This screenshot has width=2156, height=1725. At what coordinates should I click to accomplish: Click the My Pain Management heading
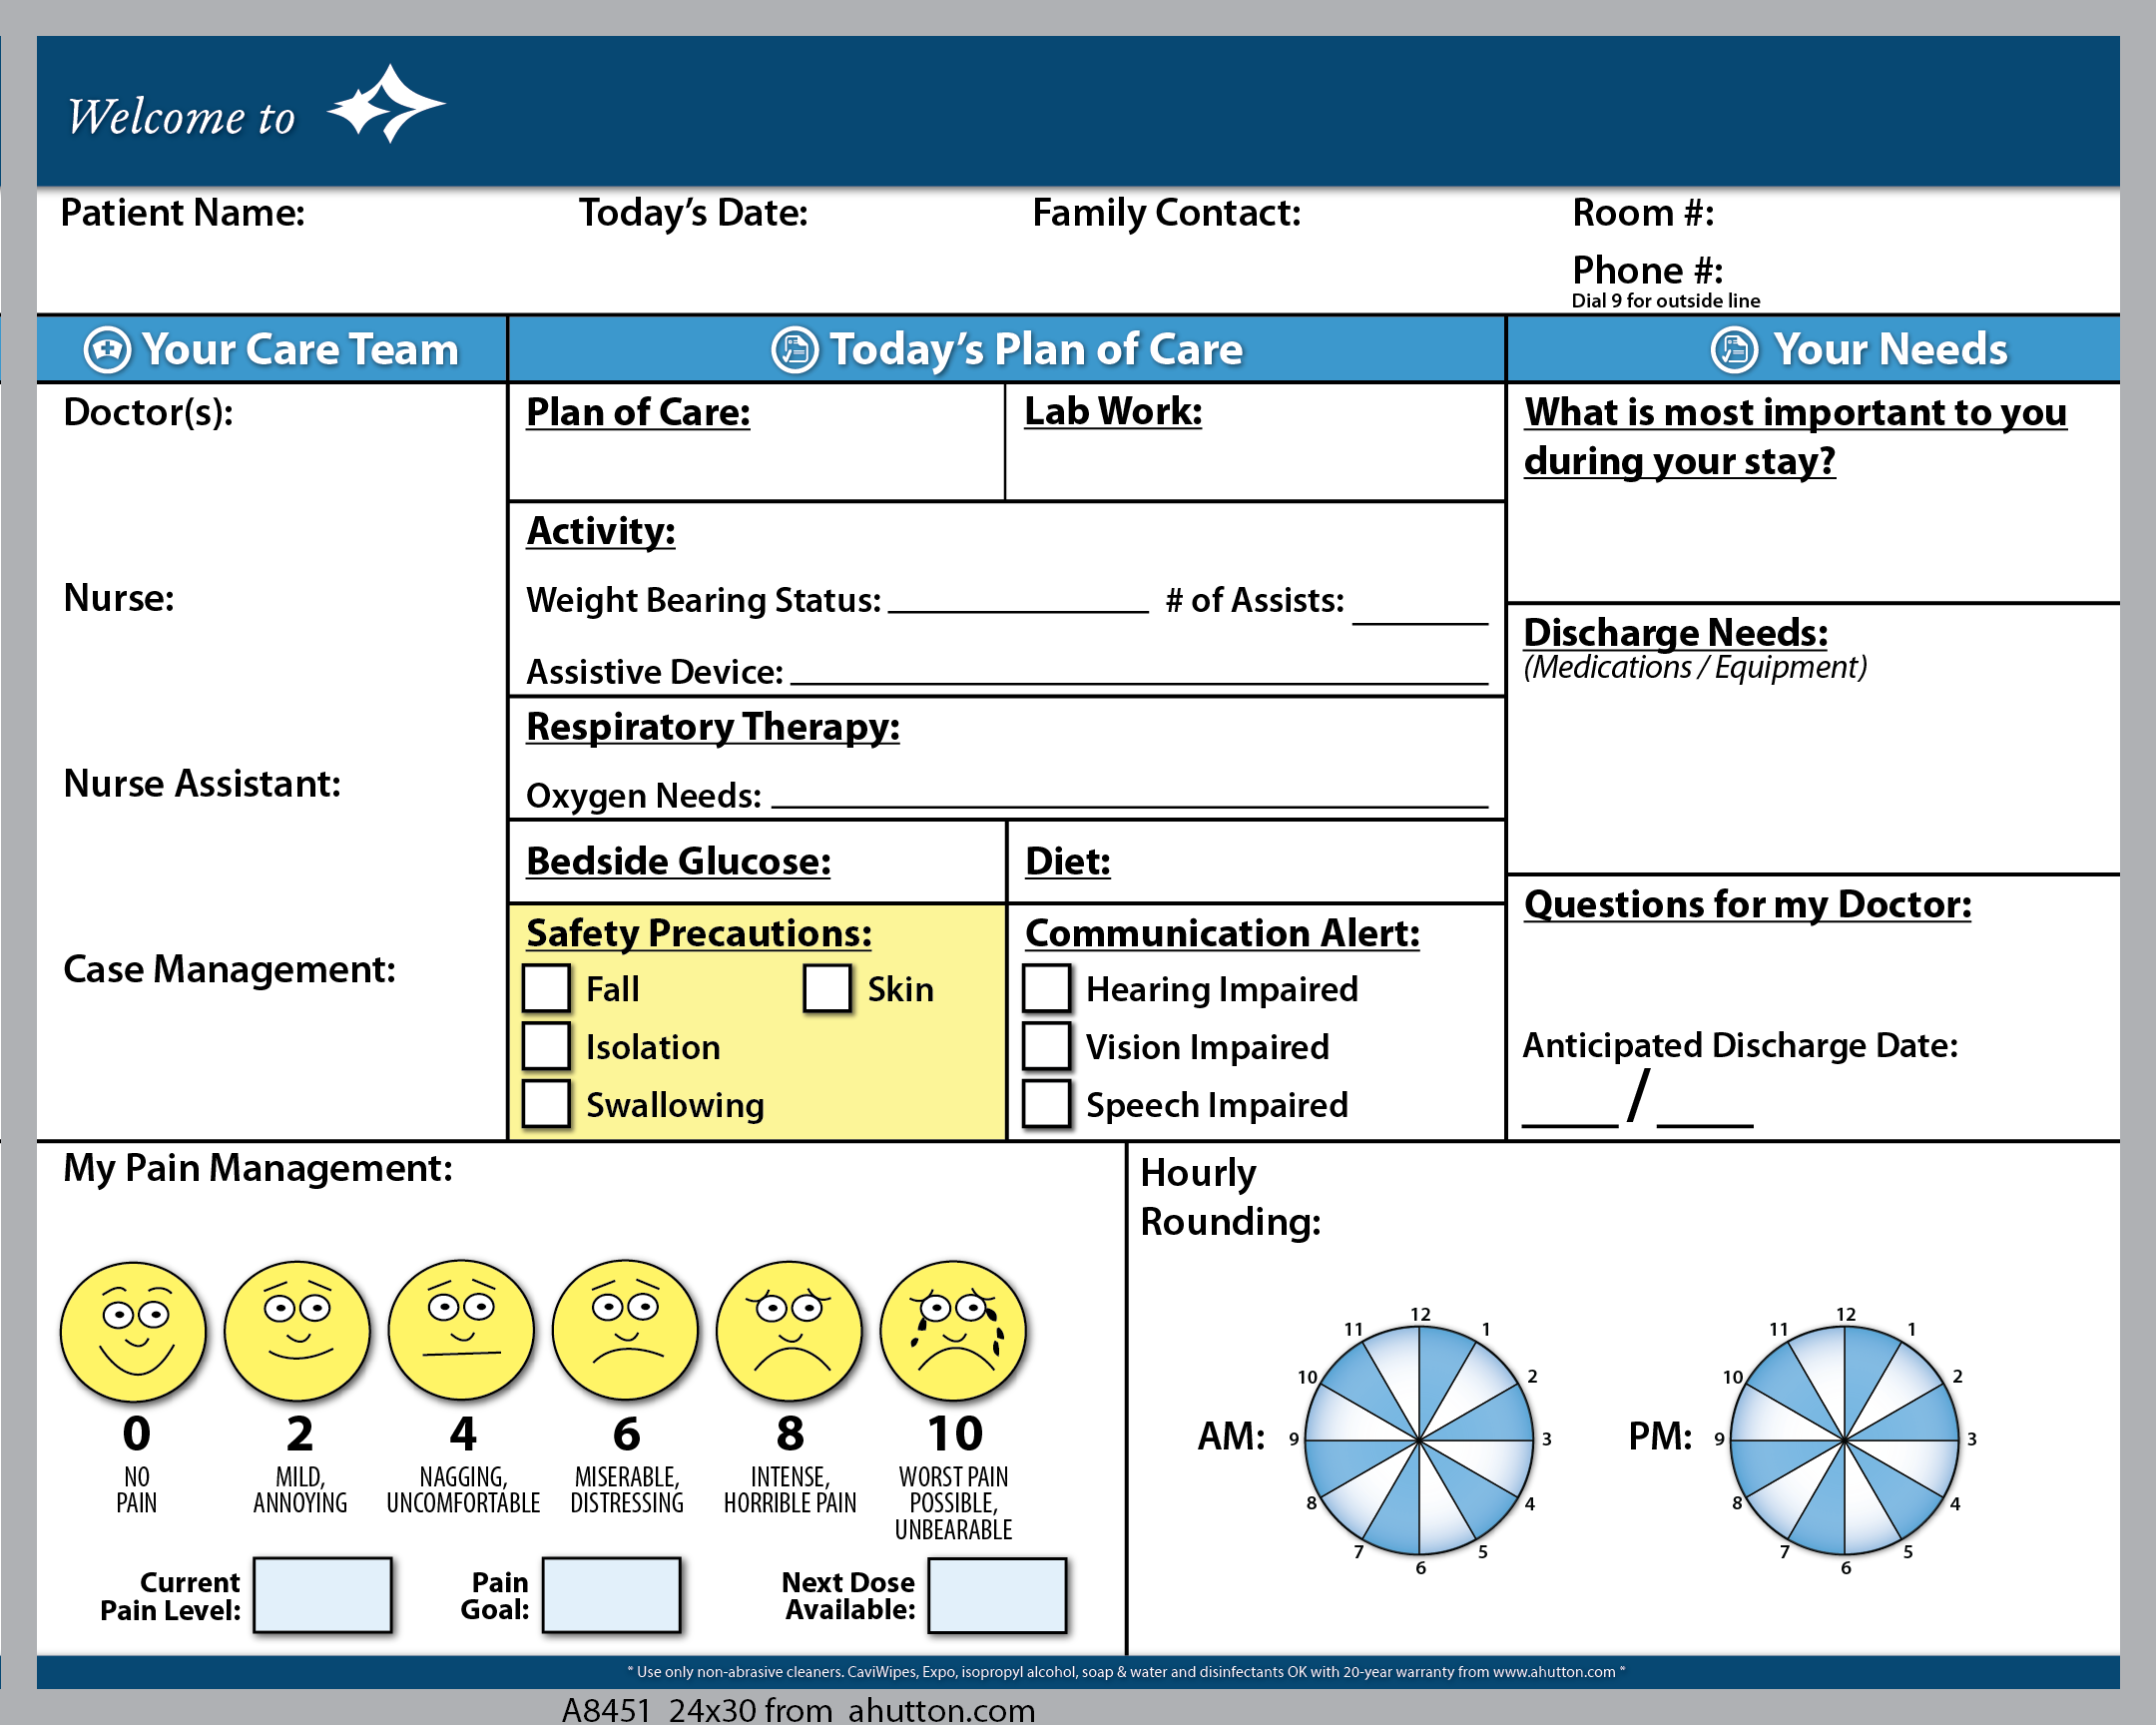coord(258,1169)
